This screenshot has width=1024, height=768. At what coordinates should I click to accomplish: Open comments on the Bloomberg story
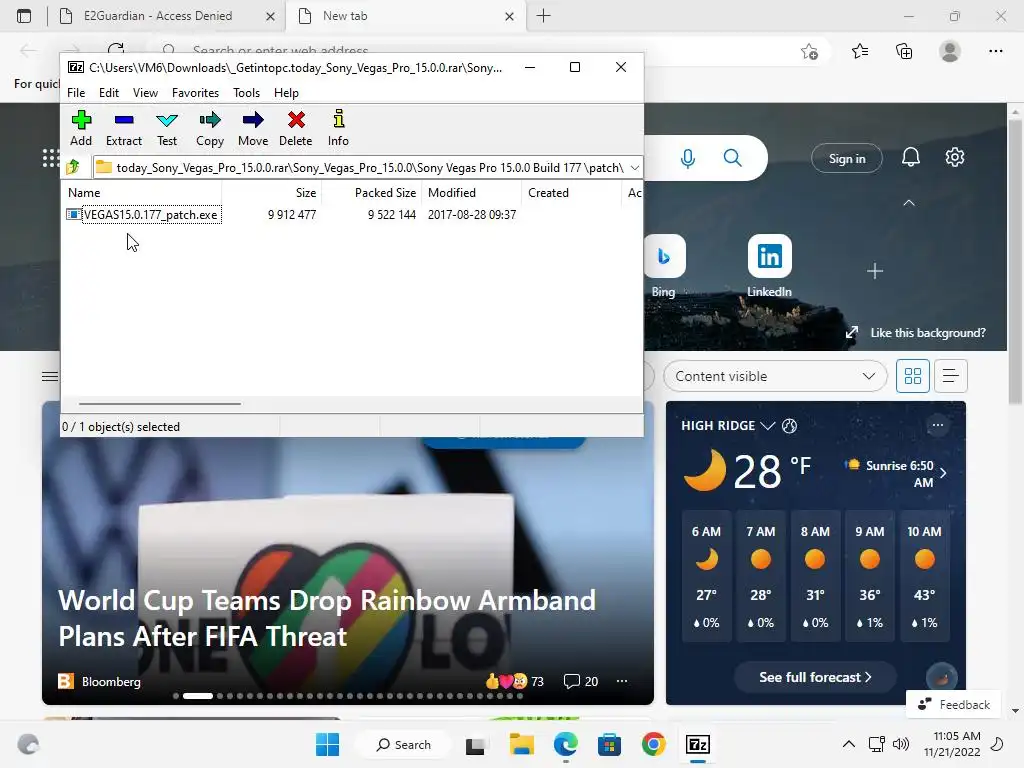(x=581, y=682)
